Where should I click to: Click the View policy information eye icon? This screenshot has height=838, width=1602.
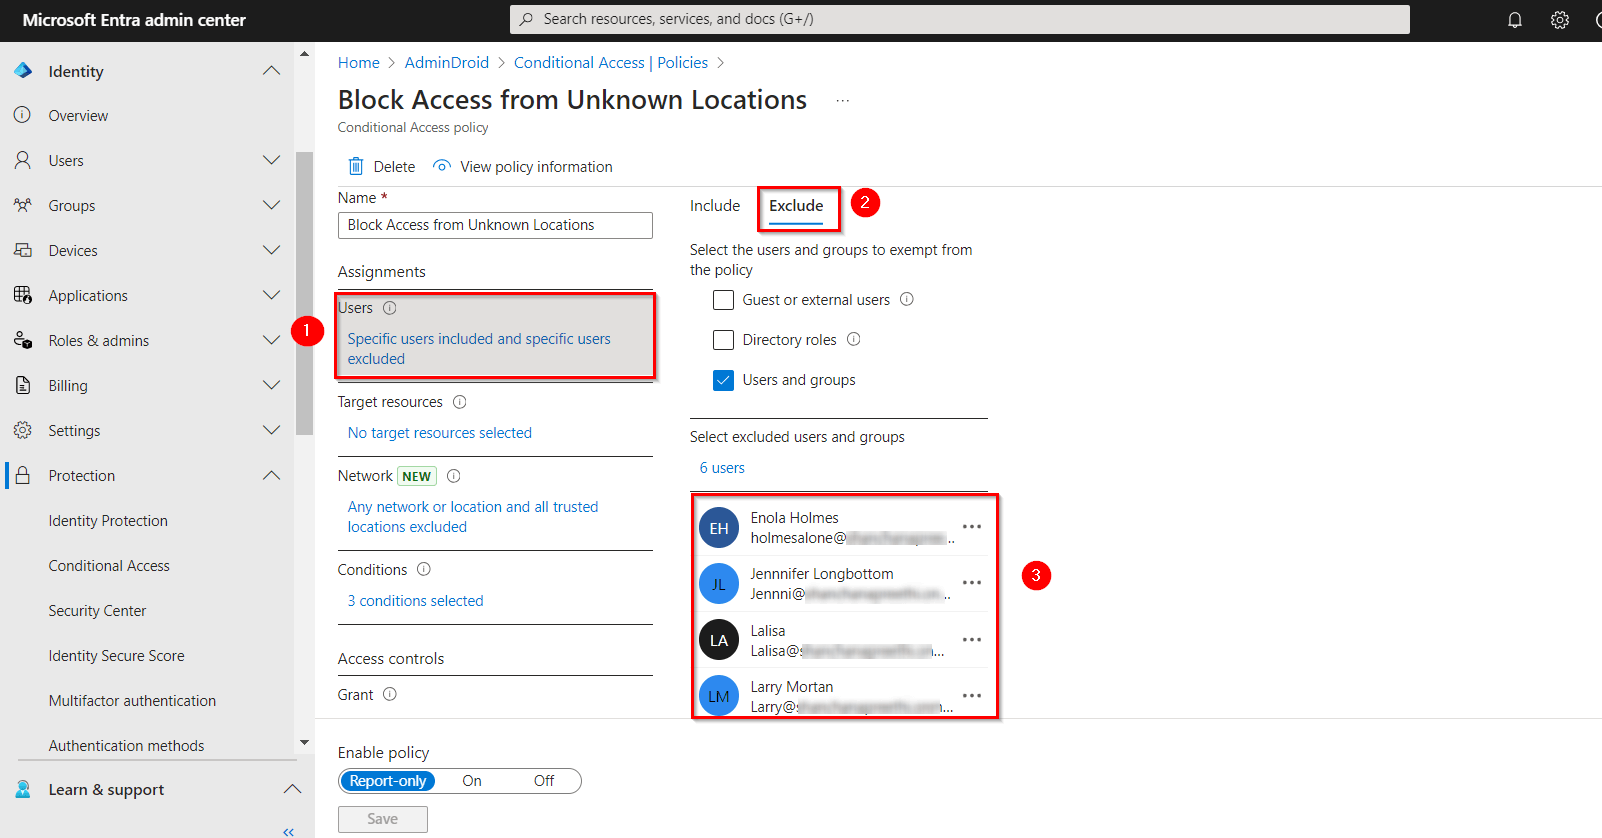[441, 166]
